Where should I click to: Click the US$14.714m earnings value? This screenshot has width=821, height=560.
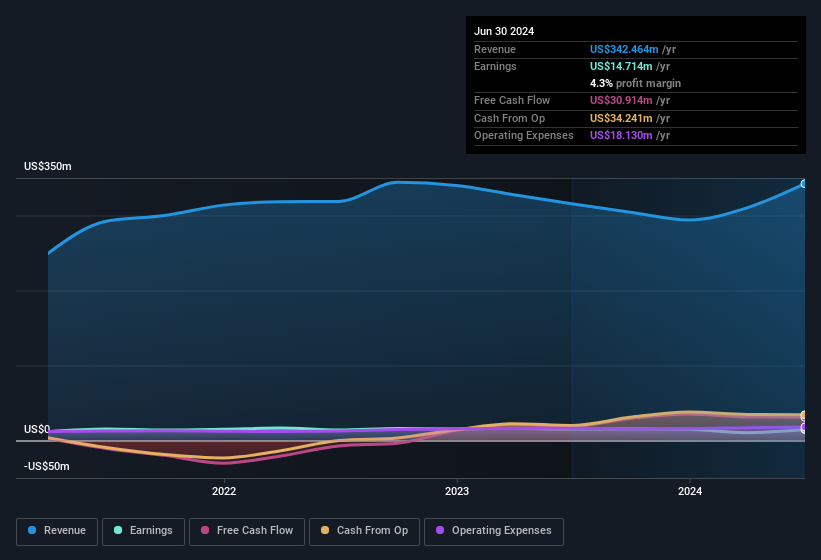(621, 66)
